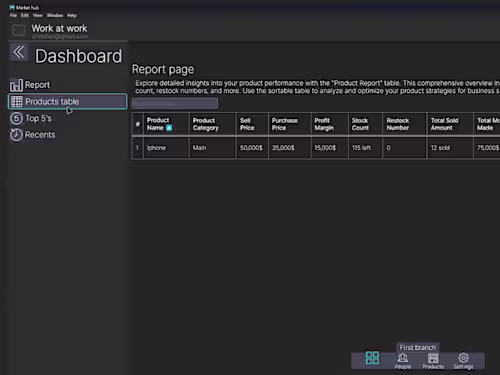
Task: Sort table by Profit Margin column
Action: [324, 124]
